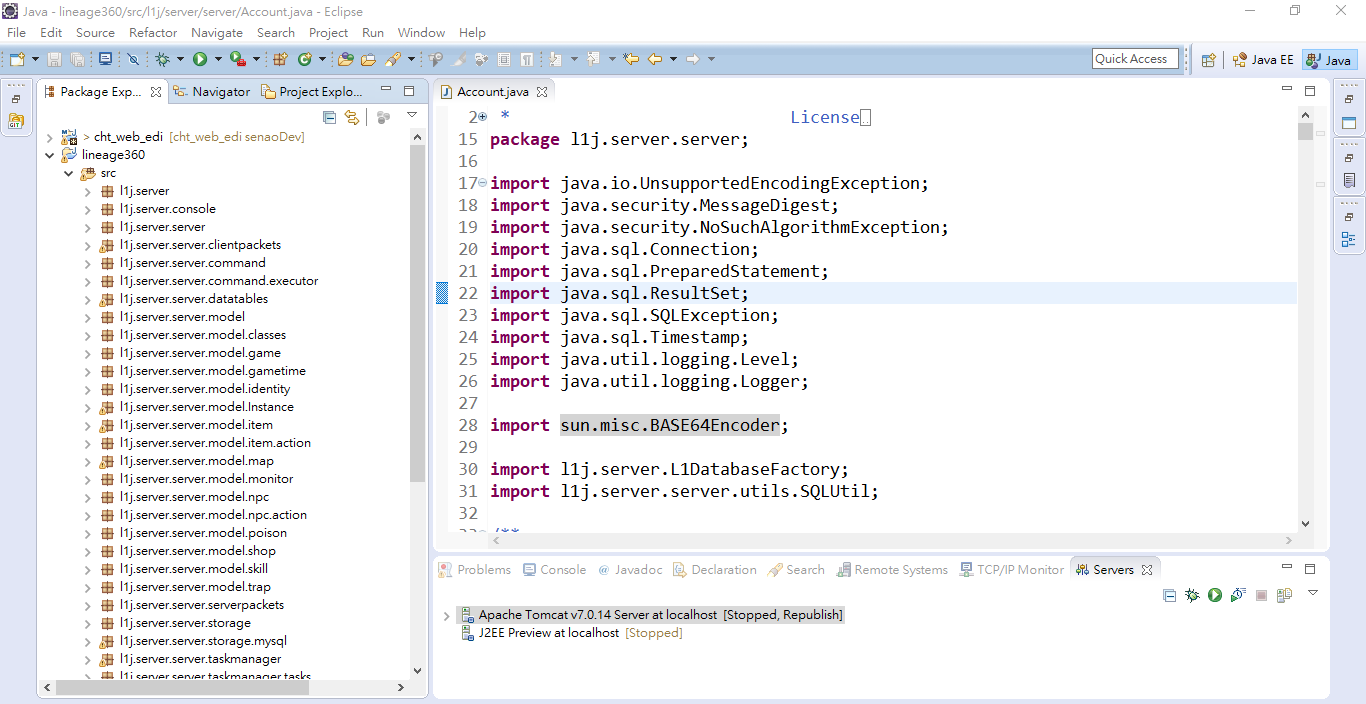Maximize the Account.java editor area

(1310, 90)
